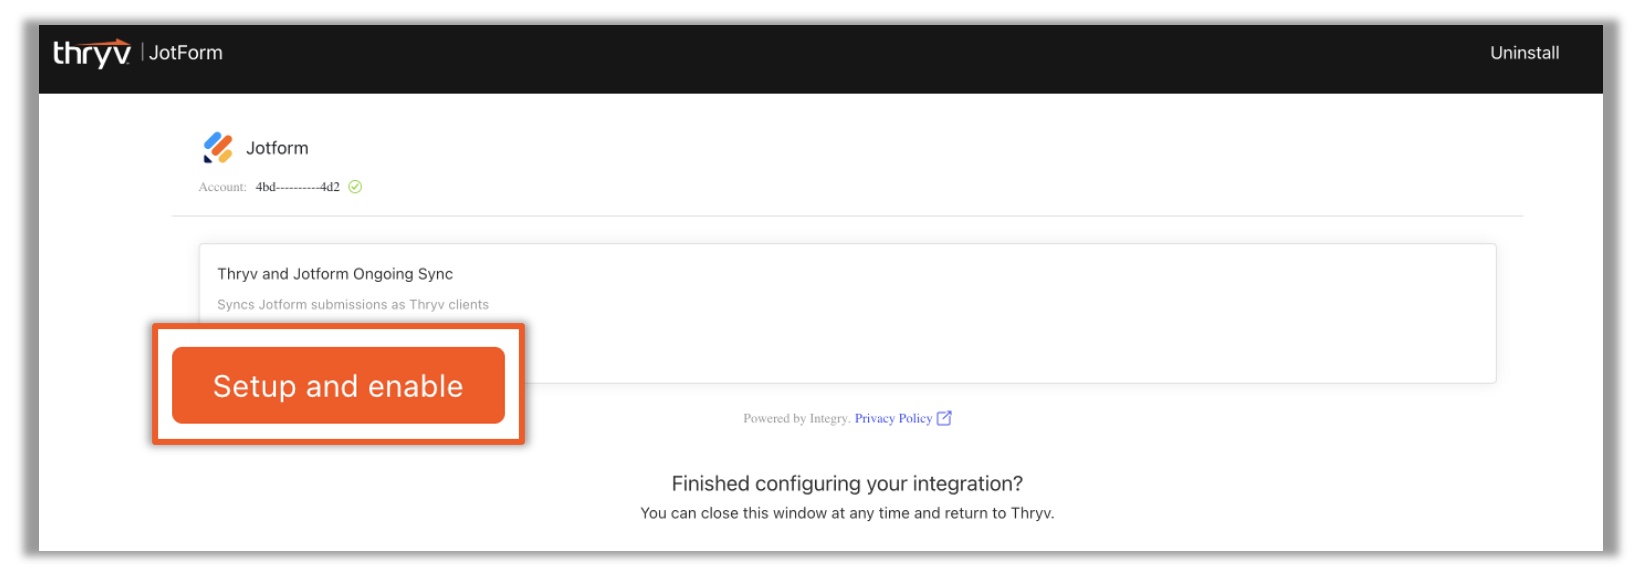Screen dimensions: 1638x576
Task: Select the Jotform name heading
Action: [277, 148]
